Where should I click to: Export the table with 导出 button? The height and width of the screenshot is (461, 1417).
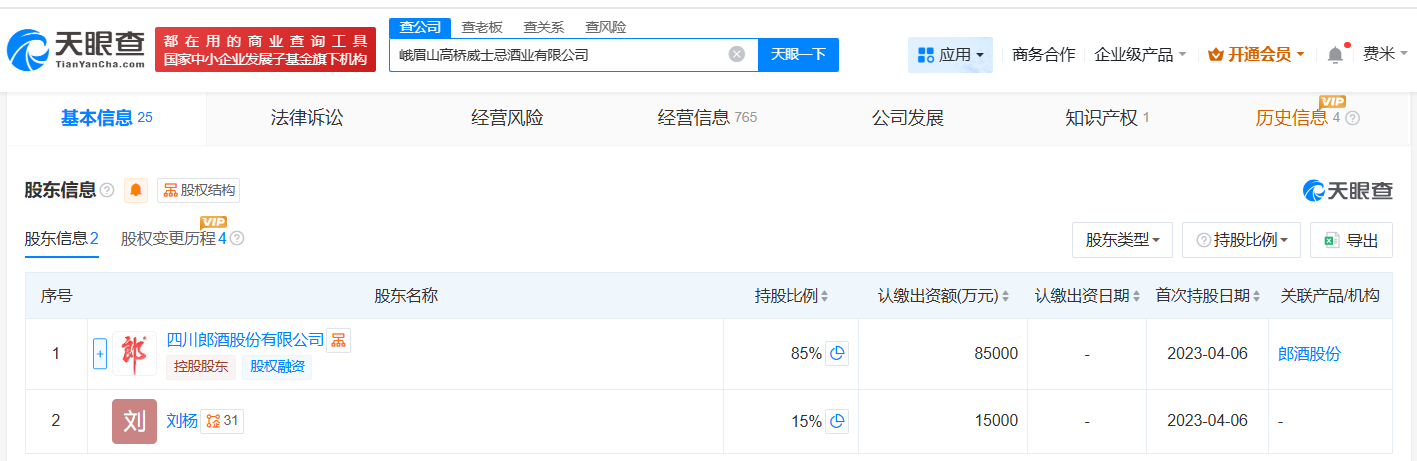click(x=1351, y=240)
